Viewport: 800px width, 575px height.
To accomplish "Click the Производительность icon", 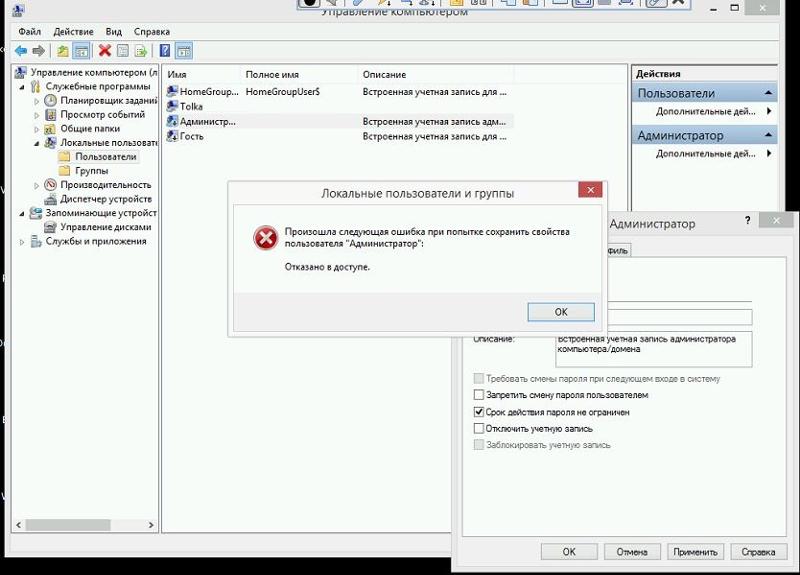I will [50, 185].
